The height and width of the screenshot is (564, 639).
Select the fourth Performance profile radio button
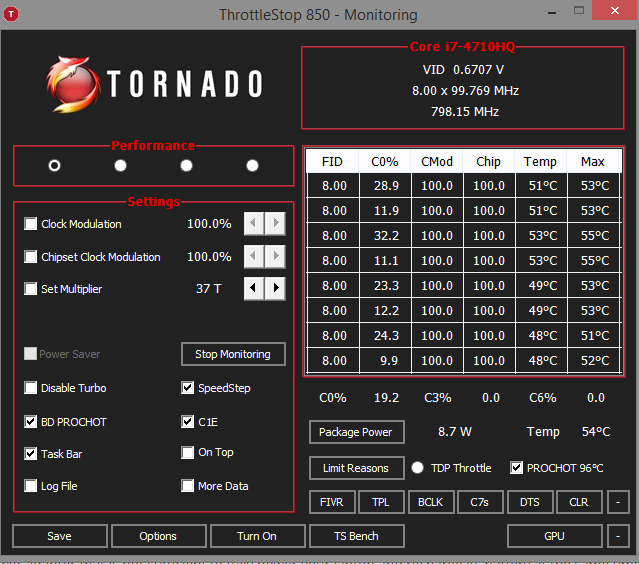[x=252, y=165]
